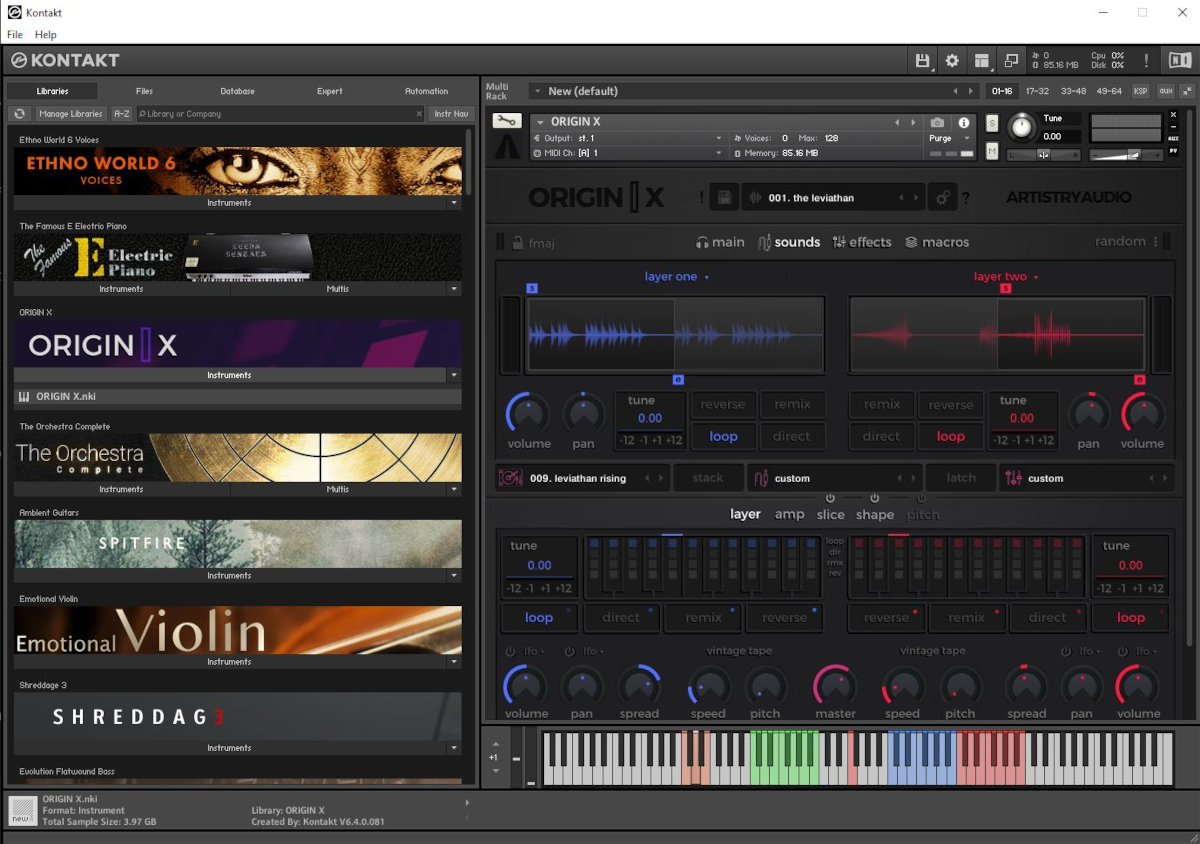Click the question mark help icon
Image resolution: width=1200 pixels, height=844 pixels.
click(x=966, y=199)
